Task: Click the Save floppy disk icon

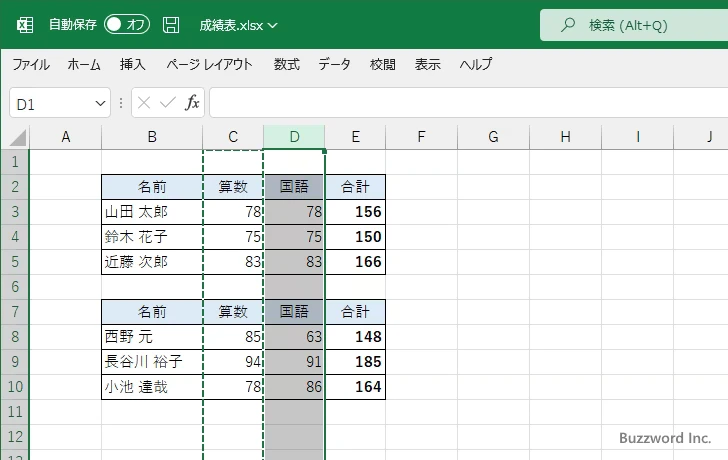Action: tap(171, 25)
